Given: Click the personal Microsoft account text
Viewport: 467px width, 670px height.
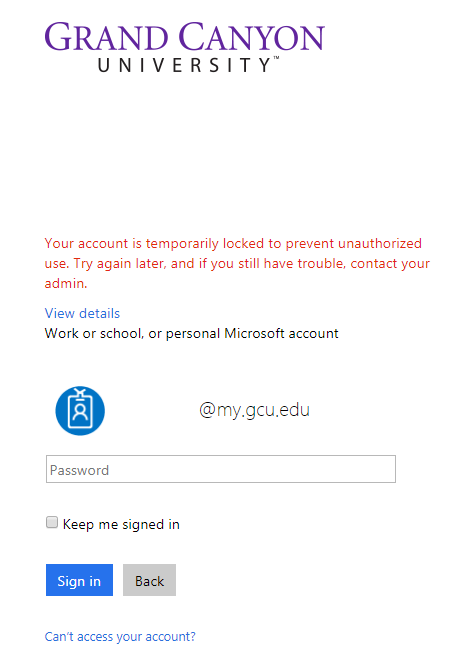Looking at the screenshot, I should tap(252, 333).
